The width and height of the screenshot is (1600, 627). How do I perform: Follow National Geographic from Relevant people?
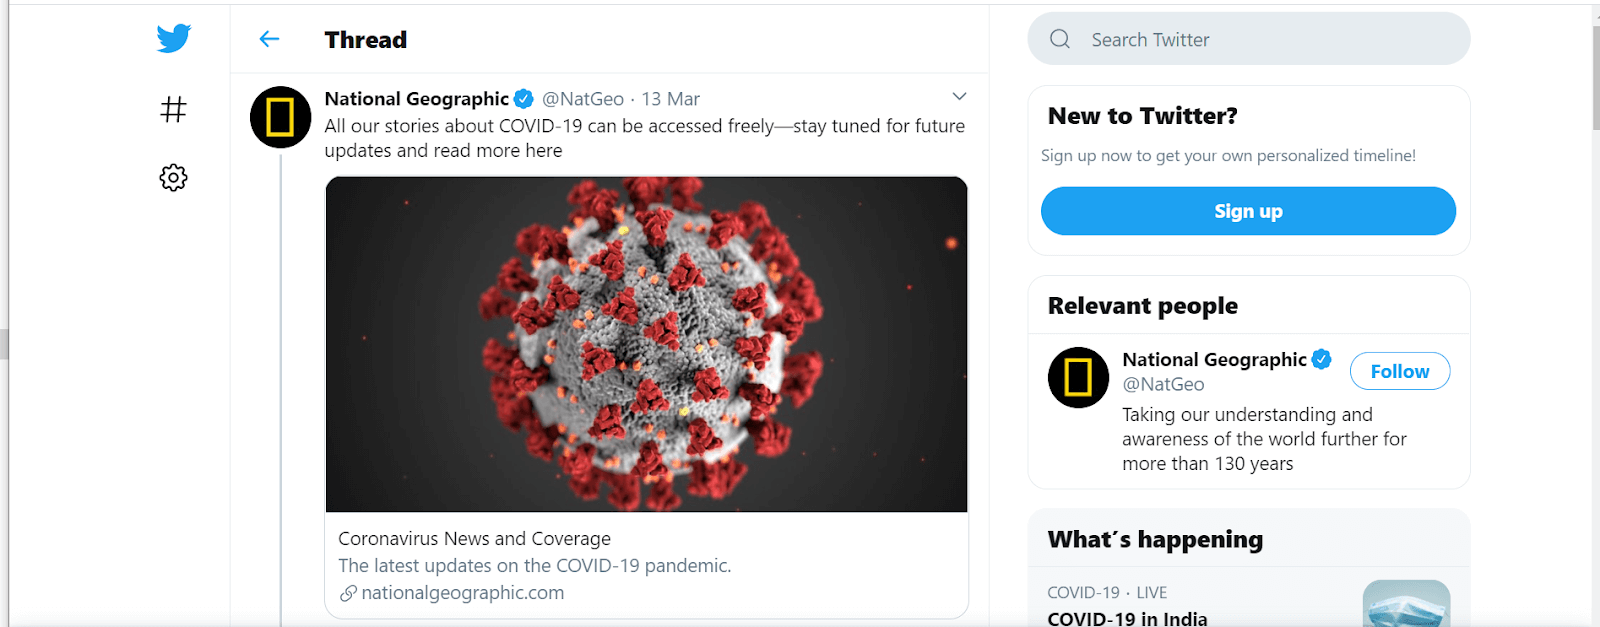pyautogui.click(x=1399, y=371)
